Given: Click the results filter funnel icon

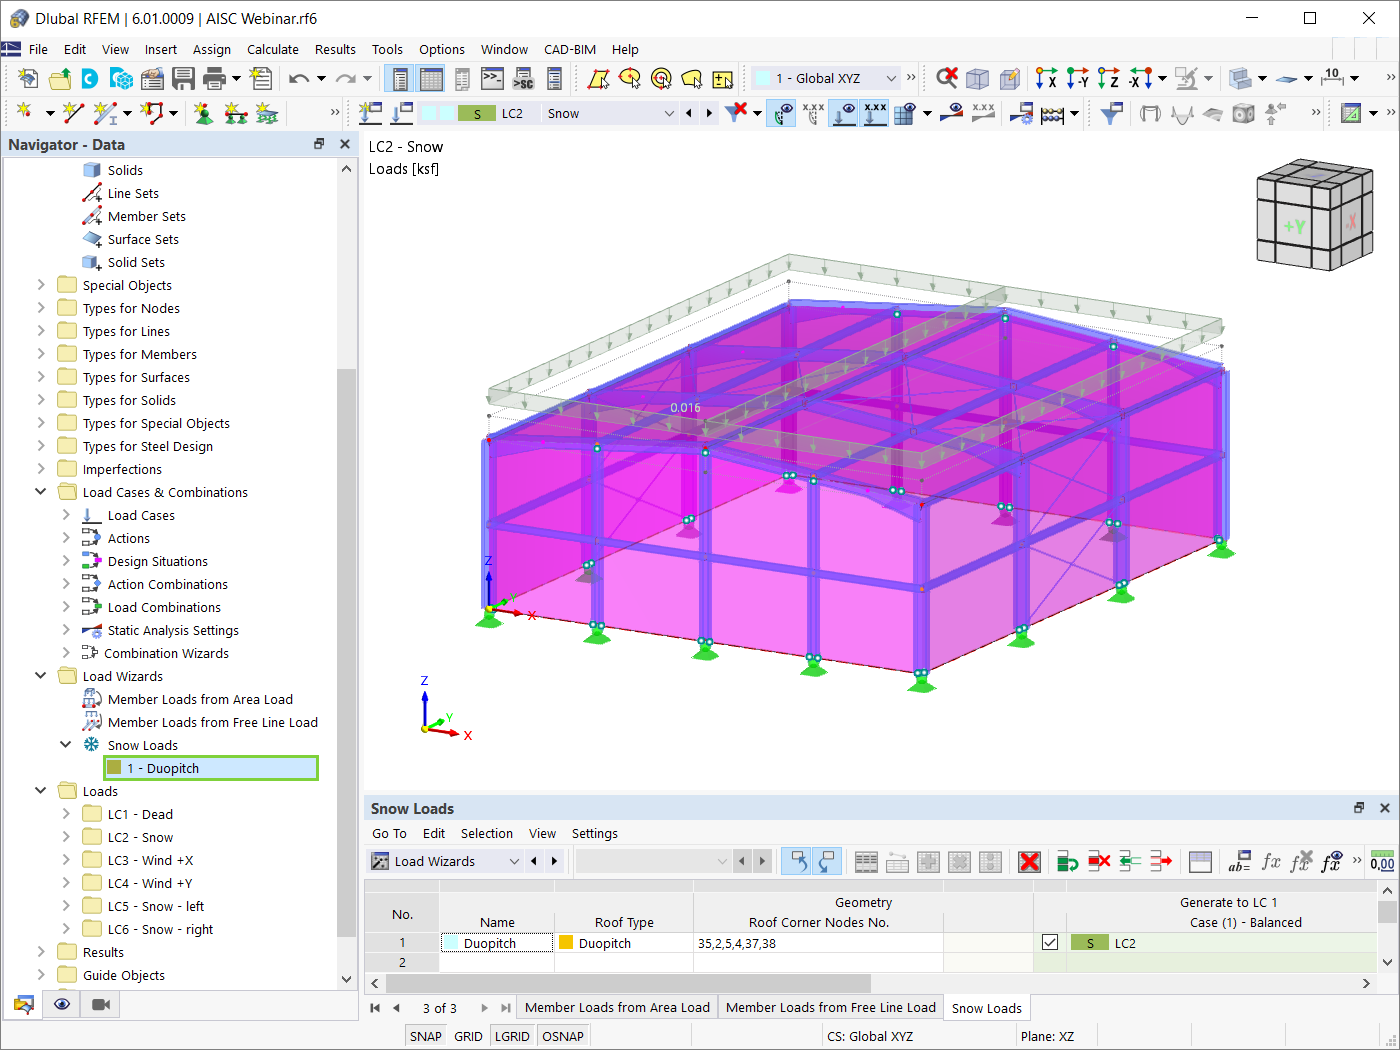Looking at the screenshot, I should [x=1110, y=113].
